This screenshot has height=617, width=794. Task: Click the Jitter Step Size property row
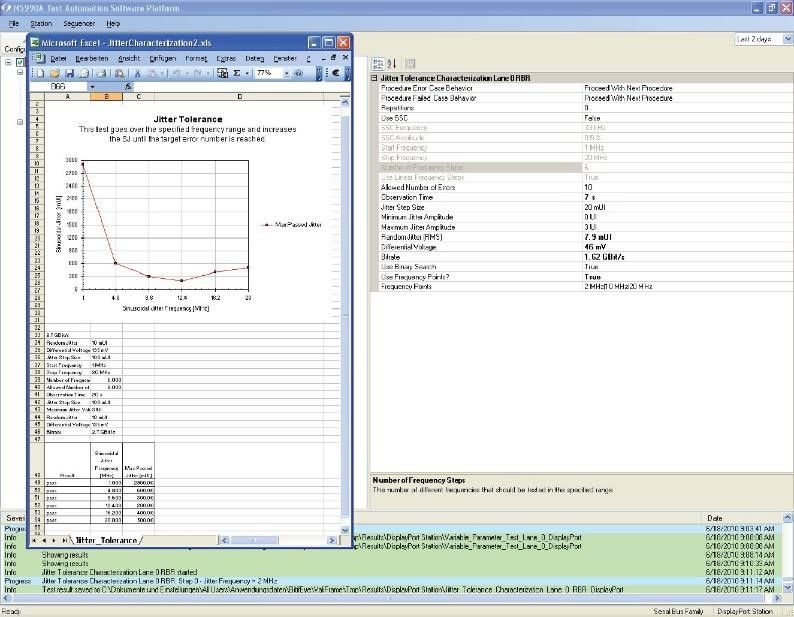click(x=582, y=207)
